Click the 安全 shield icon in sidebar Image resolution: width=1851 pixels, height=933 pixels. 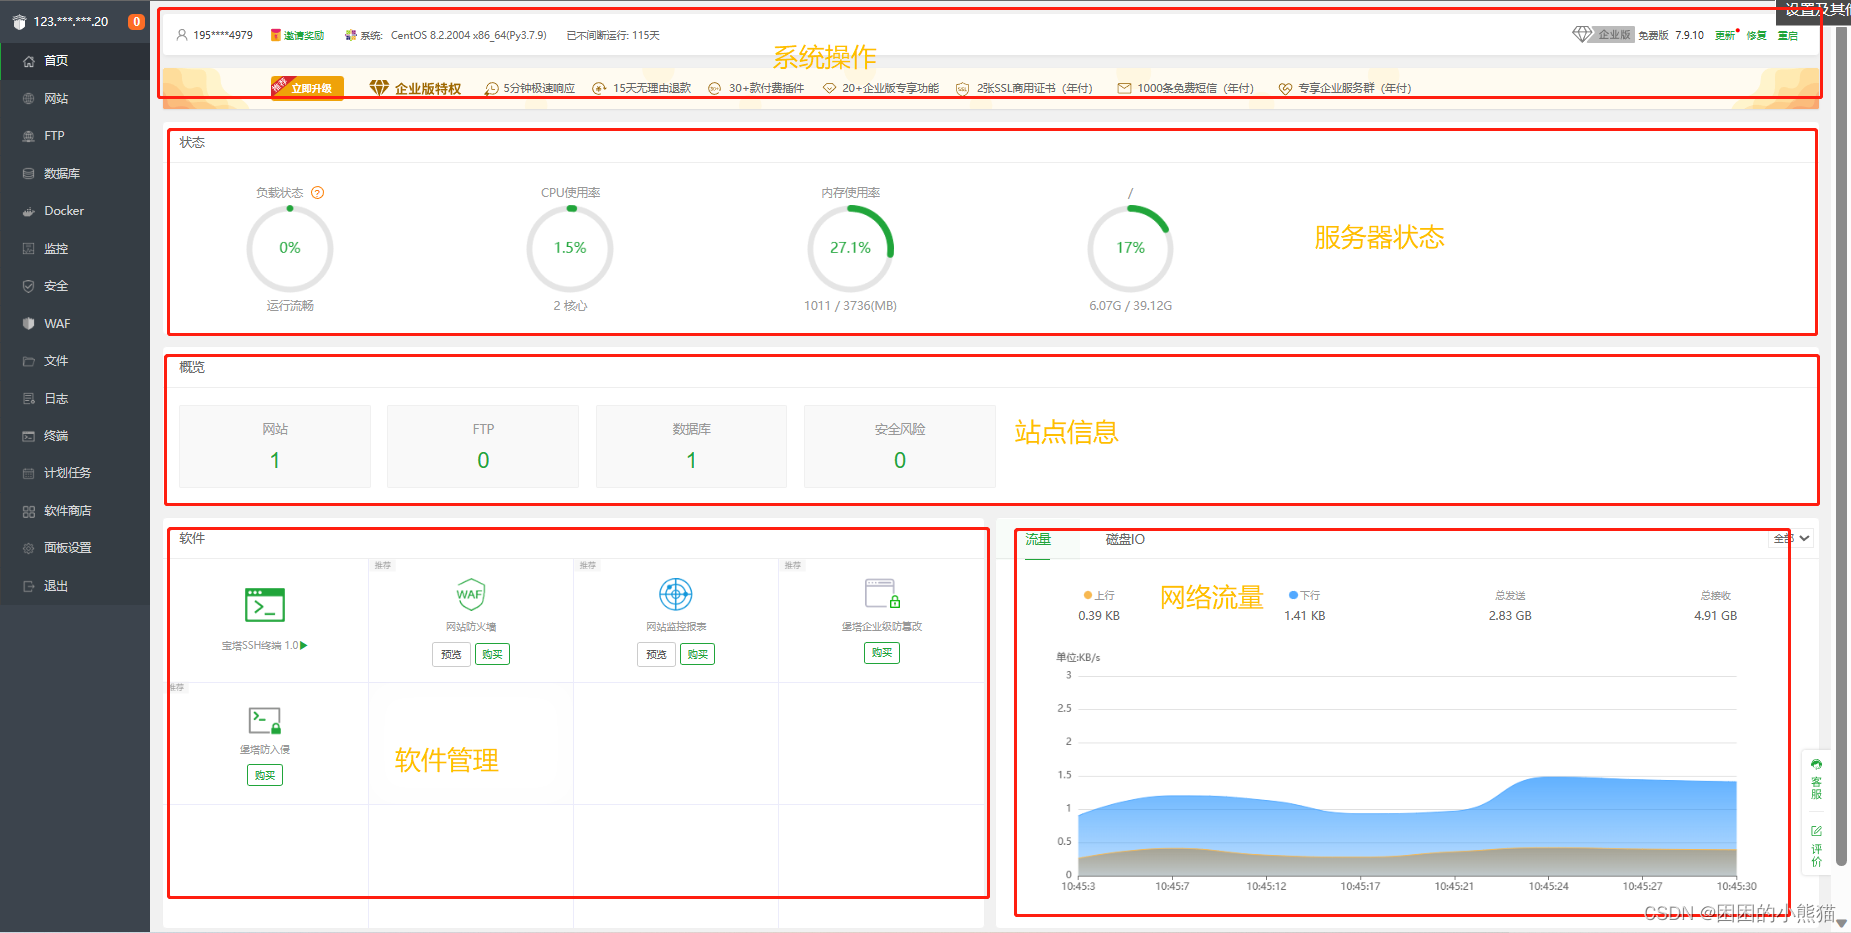[x=29, y=286]
